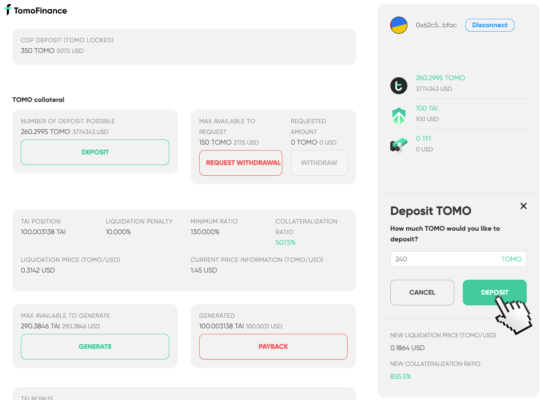
Task: Click the TOMO unit label in input
Action: pyautogui.click(x=511, y=259)
